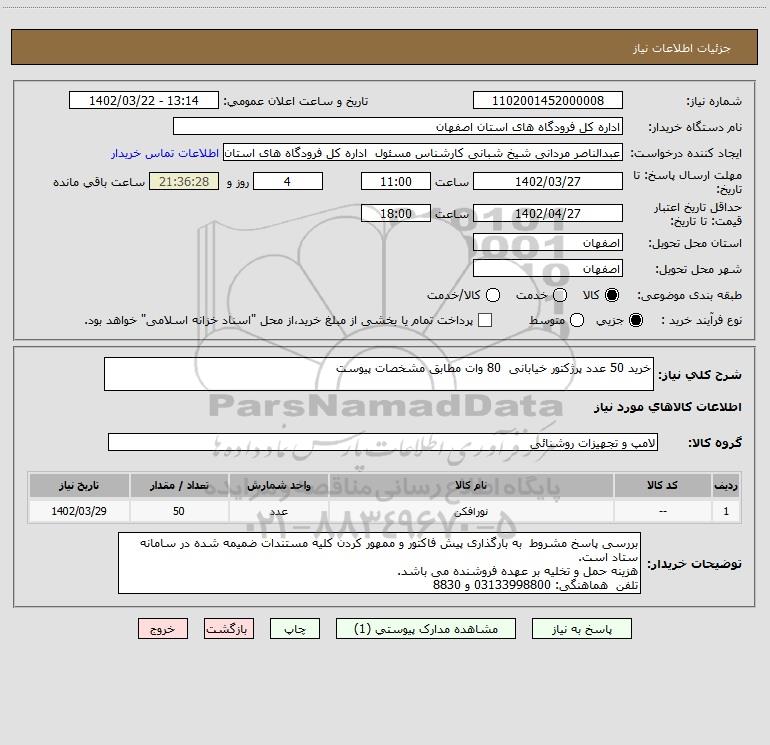This screenshot has width=770, height=745.
Task: Click the ردیف column header
Action: pyautogui.click(x=726, y=485)
